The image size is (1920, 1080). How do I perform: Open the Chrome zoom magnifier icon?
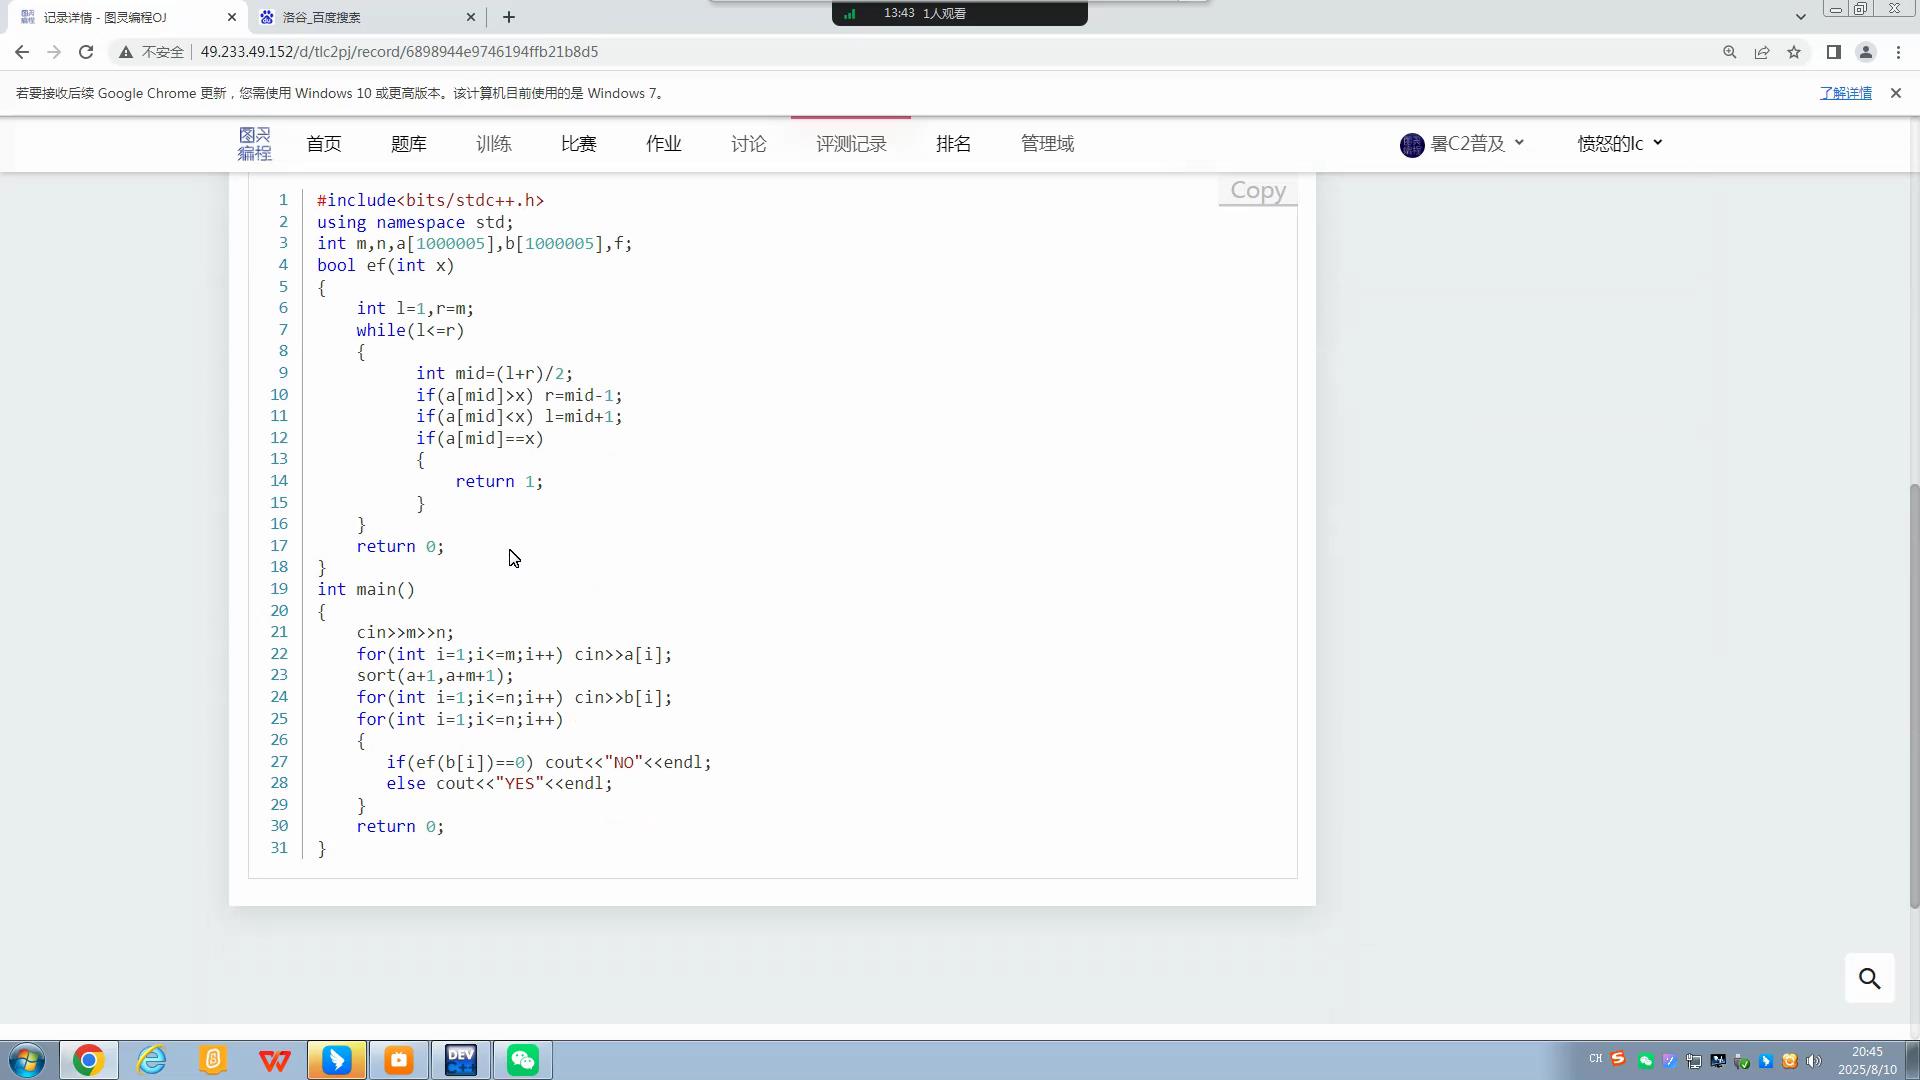pyautogui.click(x=1729, y=52)
